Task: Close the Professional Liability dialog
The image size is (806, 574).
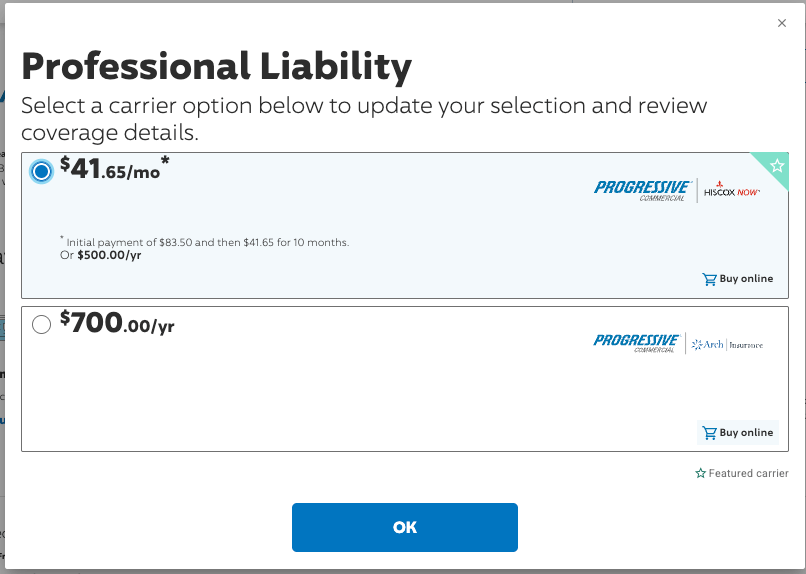Action: (781, 23)
